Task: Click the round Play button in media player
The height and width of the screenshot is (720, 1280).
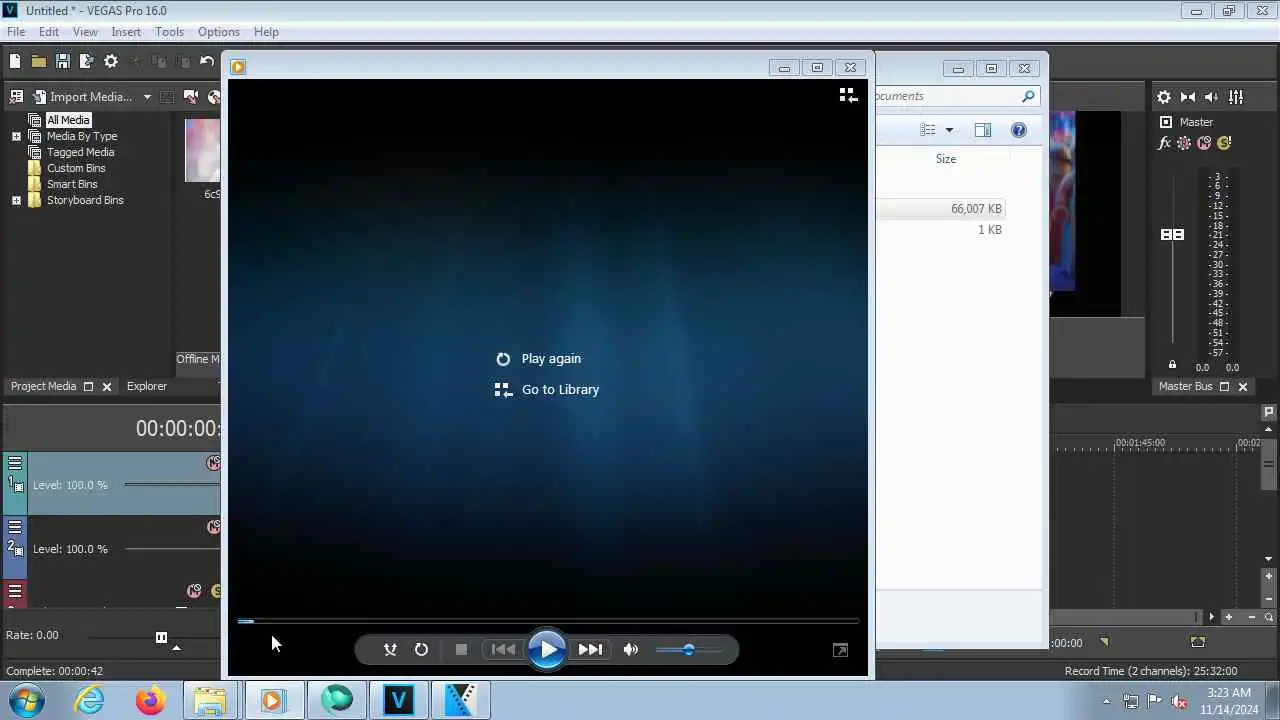Action: [x=547, y=649]
